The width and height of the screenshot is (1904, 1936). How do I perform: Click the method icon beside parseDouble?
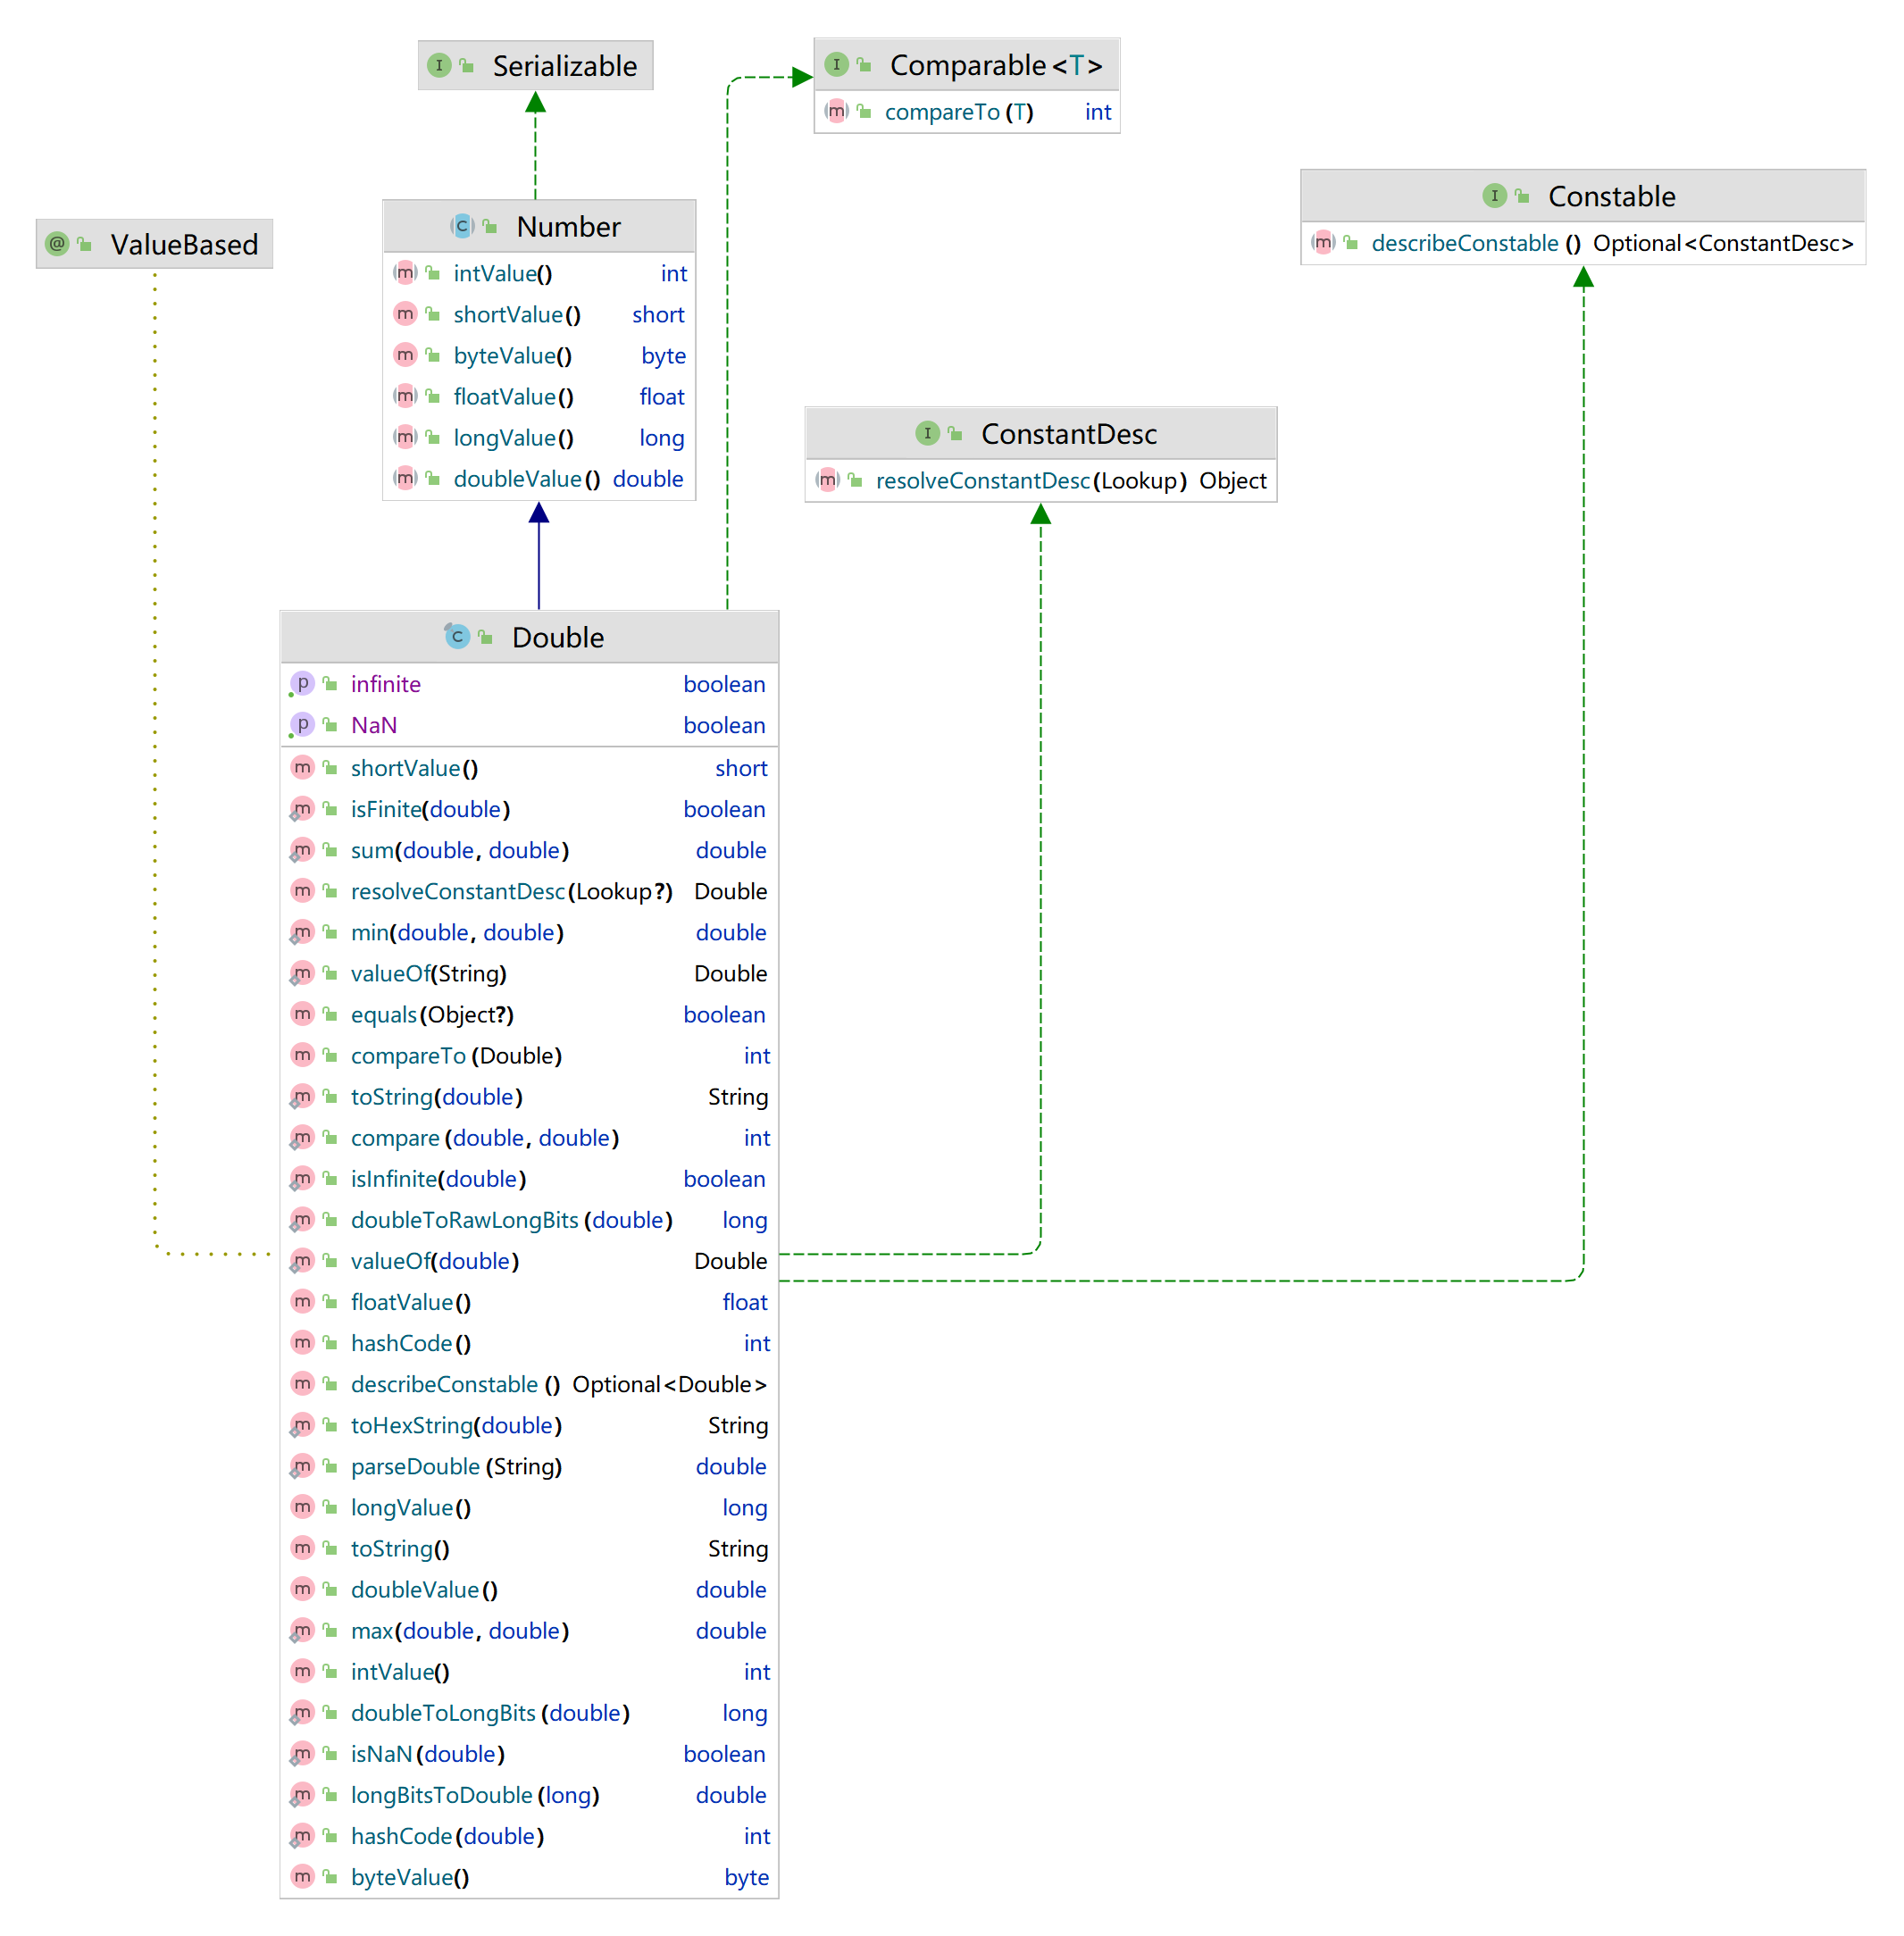point(302,1466)
